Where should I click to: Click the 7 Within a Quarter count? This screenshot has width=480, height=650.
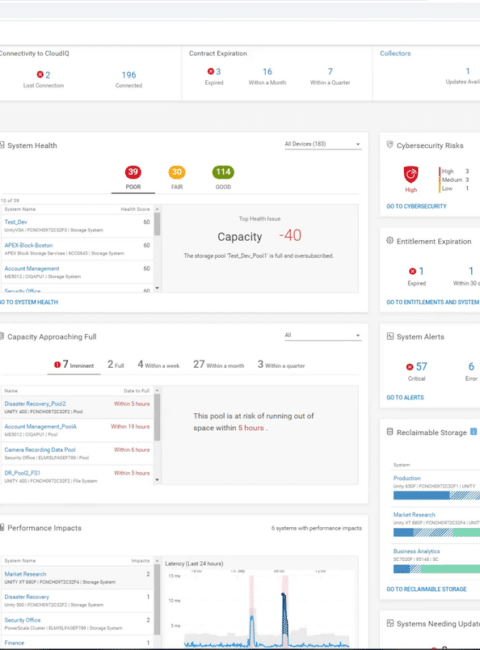[x=330, y=72]
